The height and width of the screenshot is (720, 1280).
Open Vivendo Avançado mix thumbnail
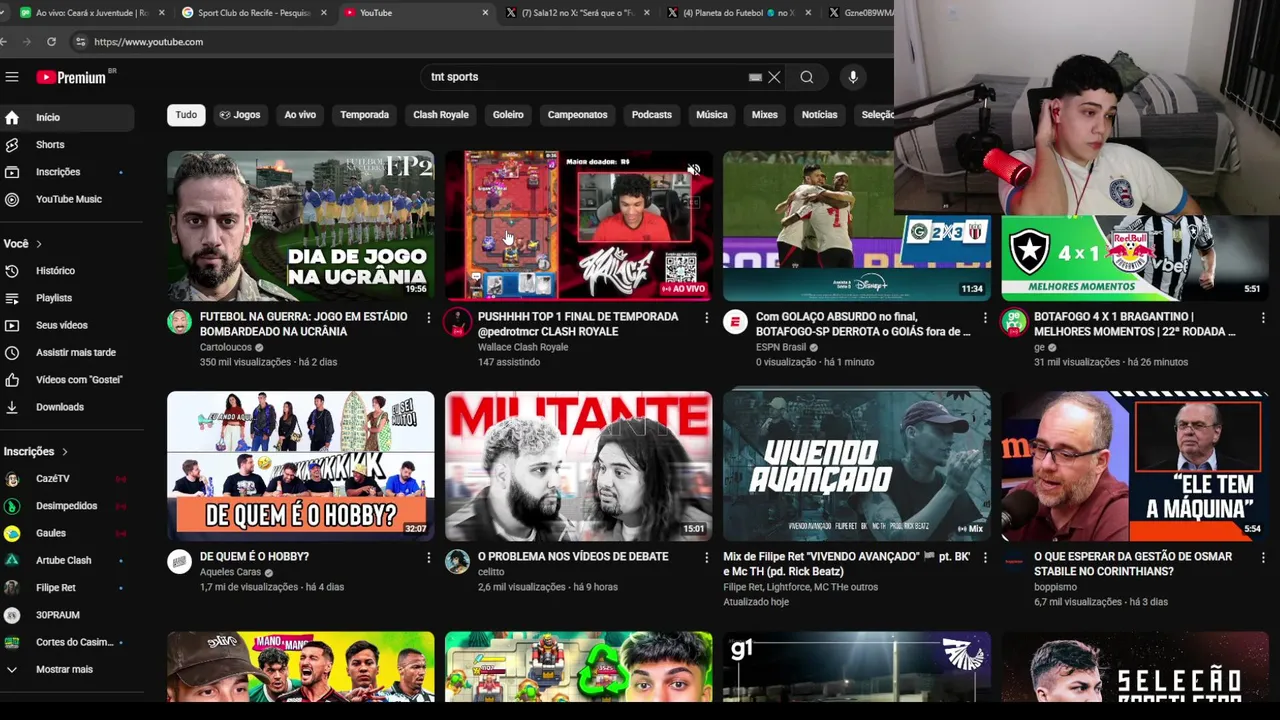click(x=856, y=465)
